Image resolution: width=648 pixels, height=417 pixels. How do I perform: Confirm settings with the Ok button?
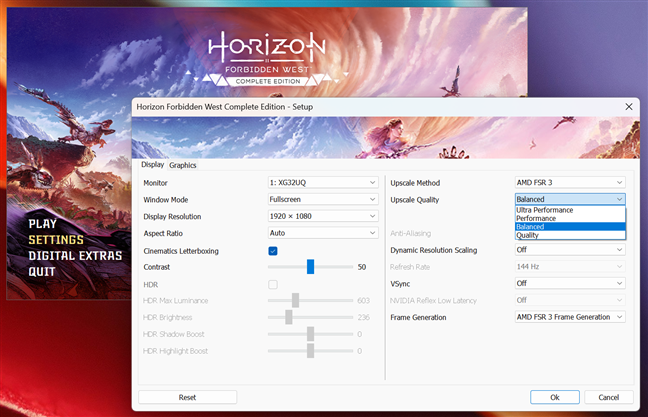555,397
